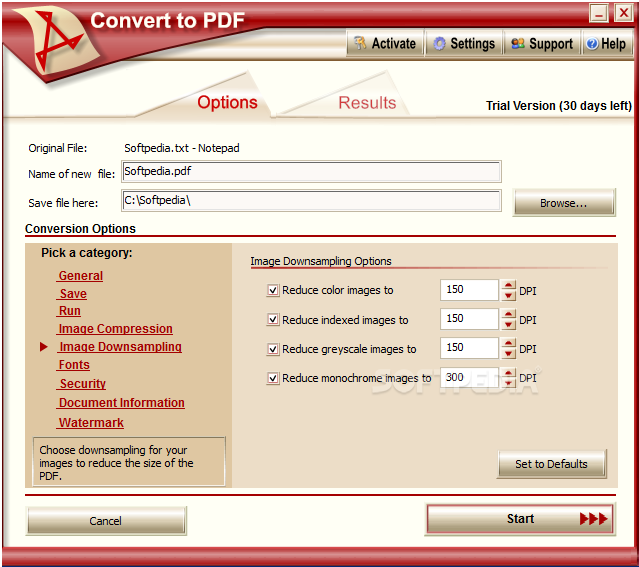Increase monochrome images DPI with up arrow
Viewport: 639px width, 567px height.
(509, 372)
